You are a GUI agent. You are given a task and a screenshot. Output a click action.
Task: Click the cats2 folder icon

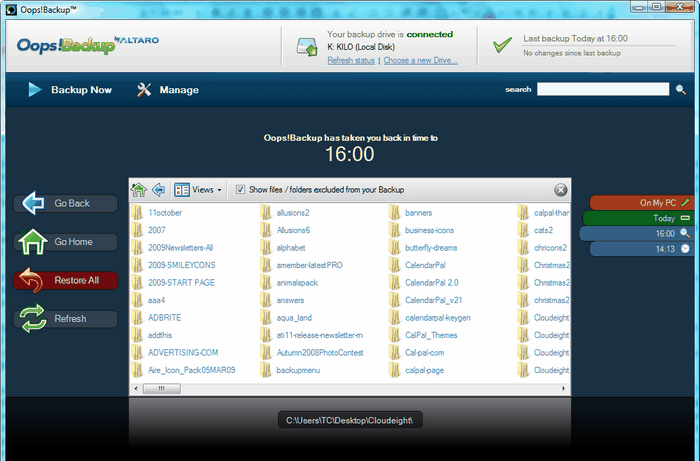click(523, 230)
